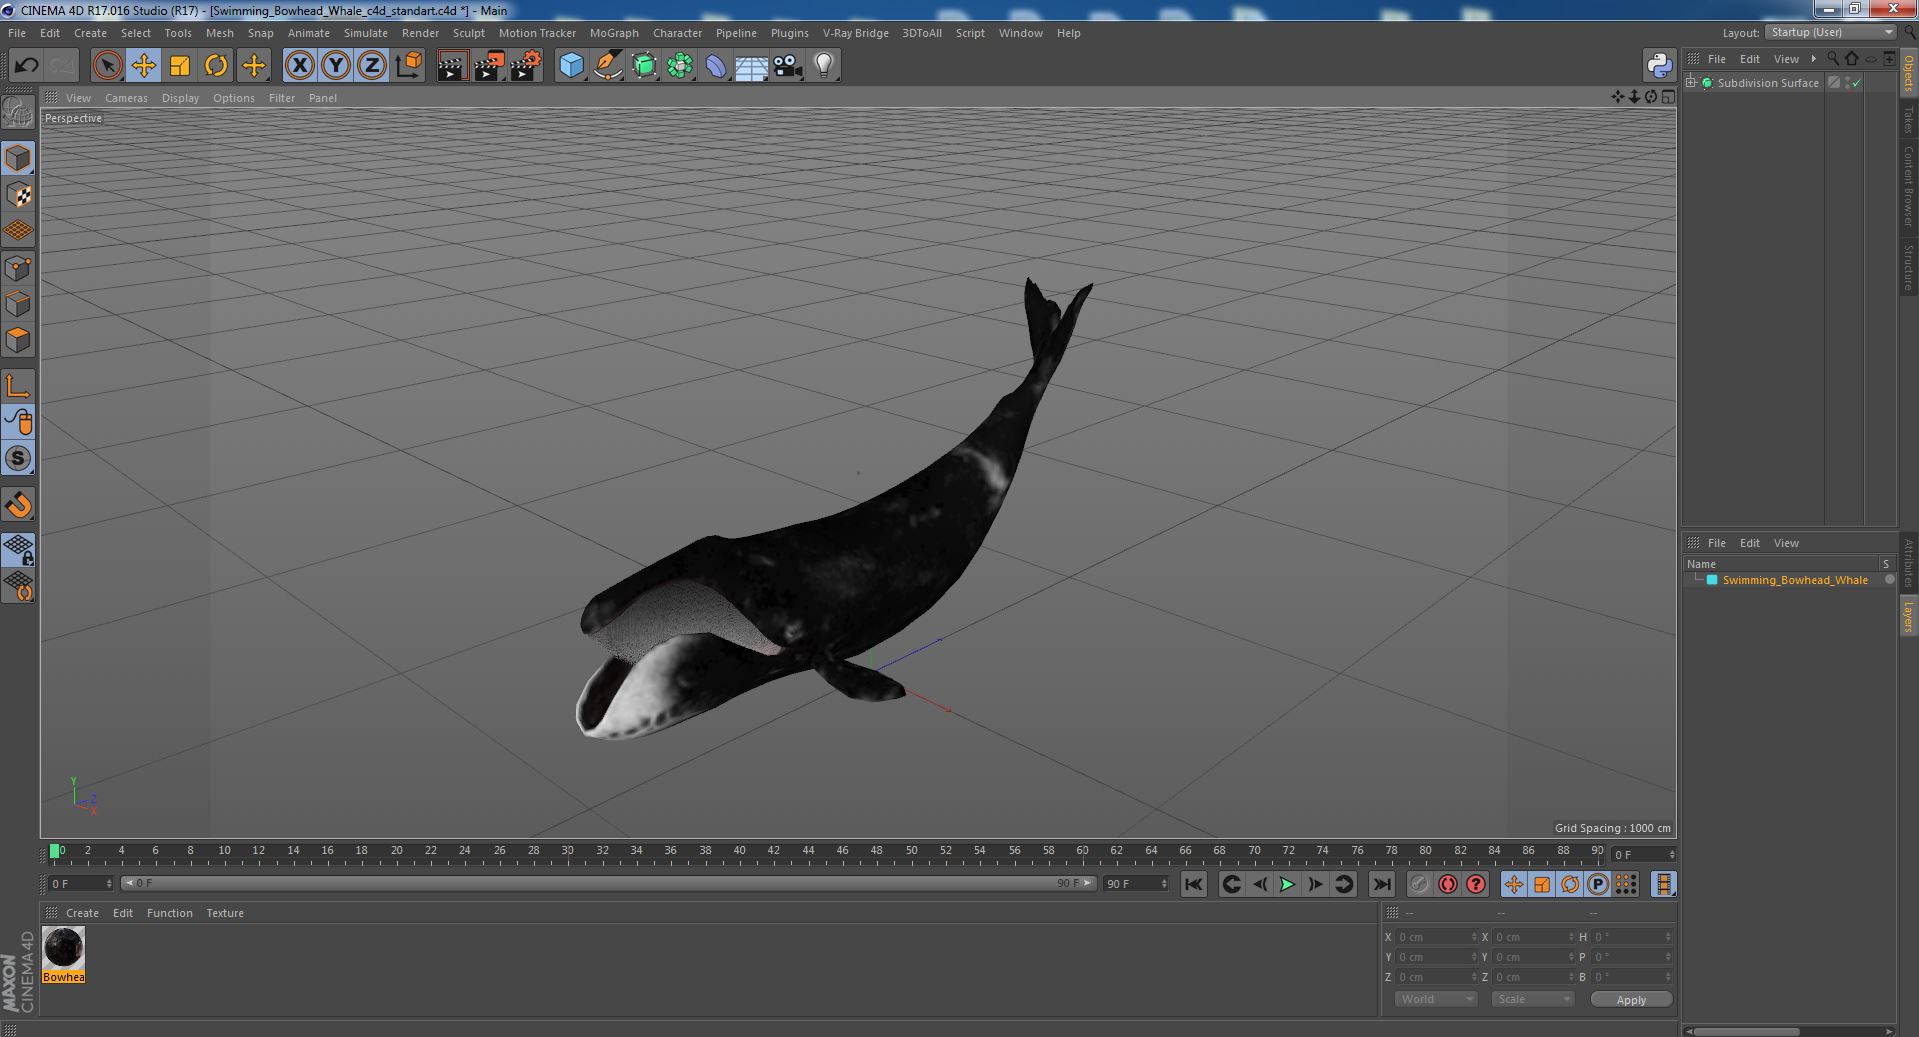Click the Apply button
Image resolution: width=1919 pixels, height=1037 pixels.
coord(1631,999)
